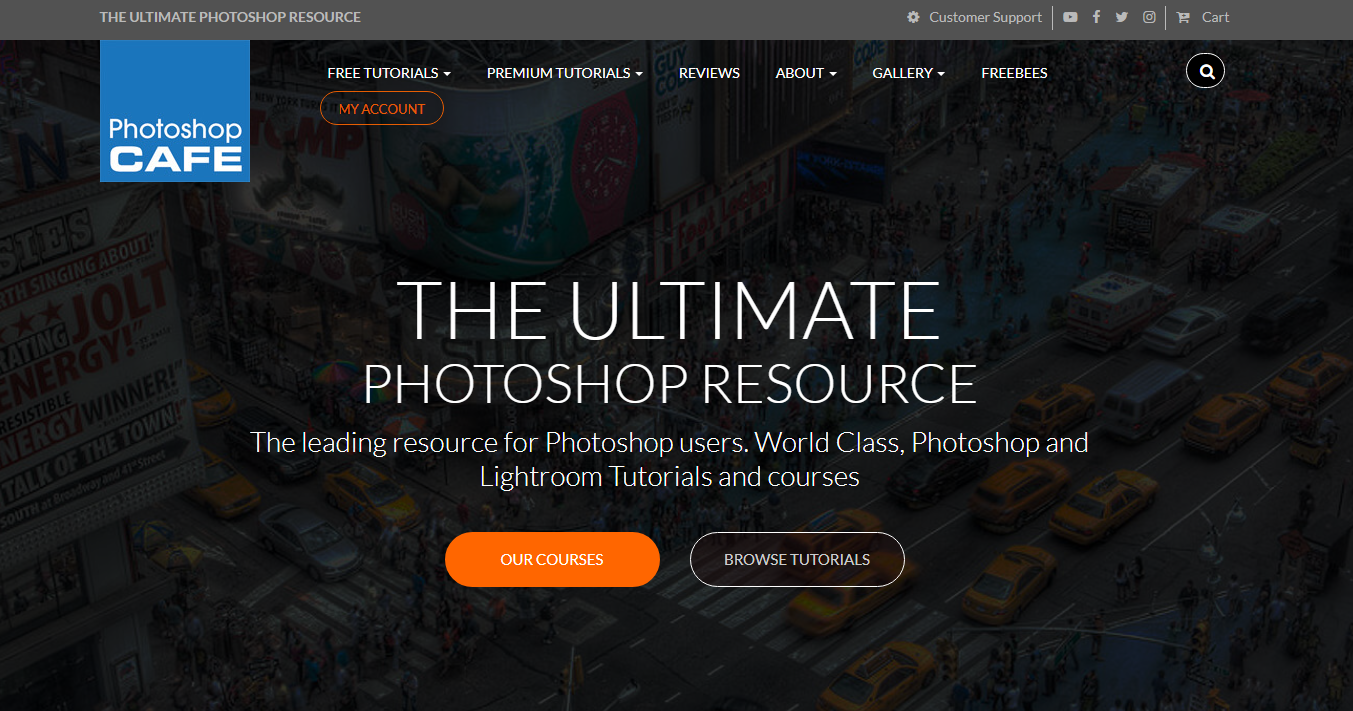The height and width of the screenshot is (711, 1353).
Task: Click the large 'THE ULTIMATE' heading
Action: [x=668, y=310]
